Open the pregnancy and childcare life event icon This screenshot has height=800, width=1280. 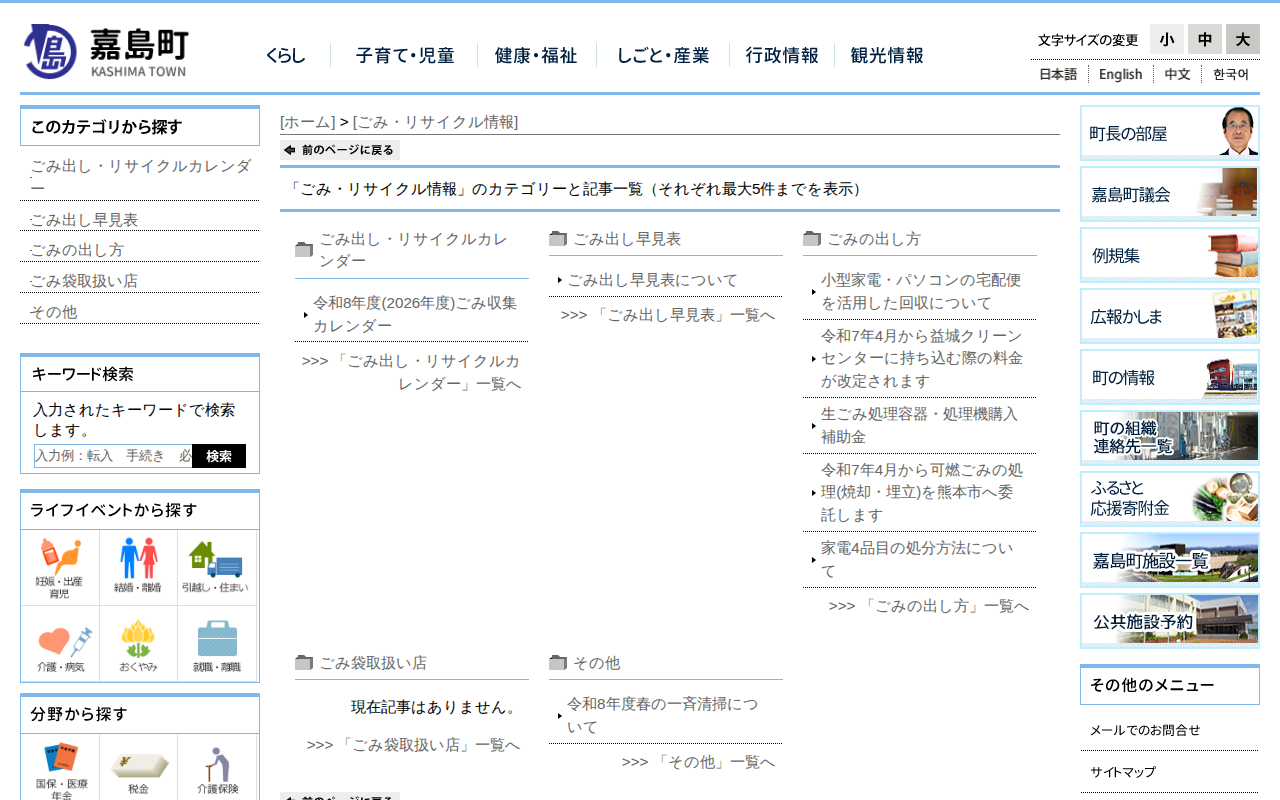(60, 567)
